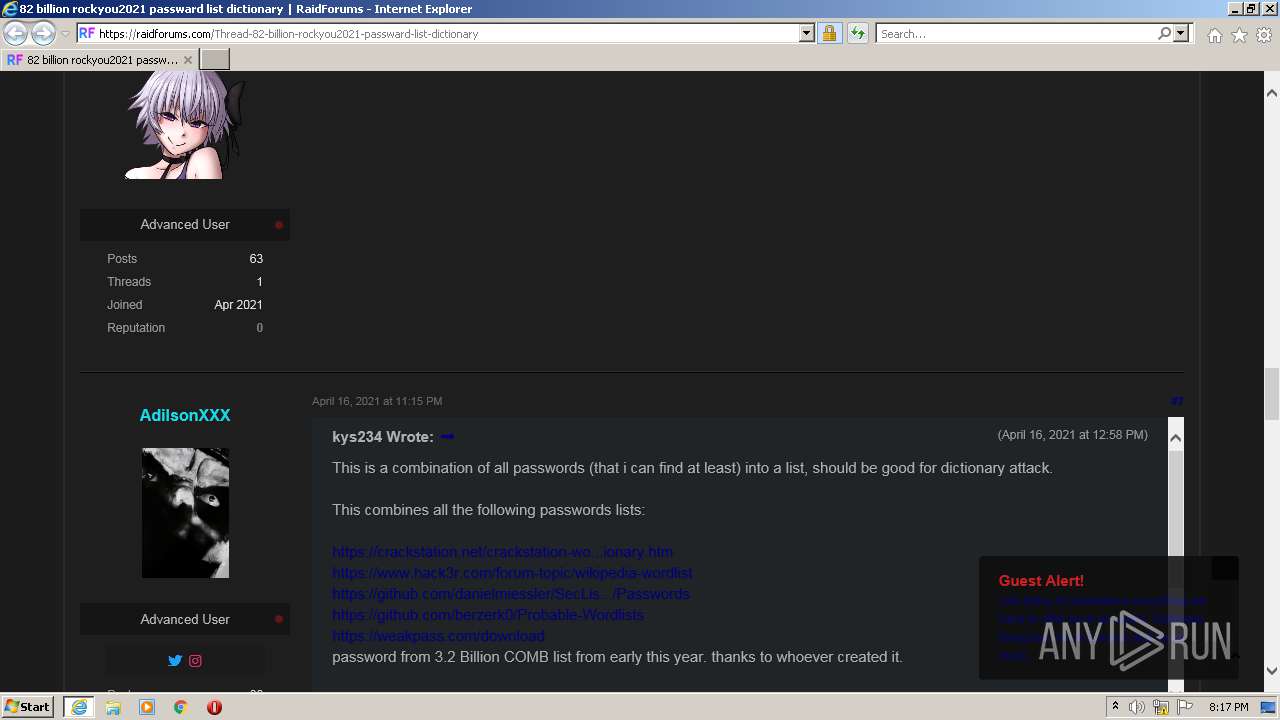
Task: Open search provider dropdown arrow
Action: click(x=1181, y=33)
